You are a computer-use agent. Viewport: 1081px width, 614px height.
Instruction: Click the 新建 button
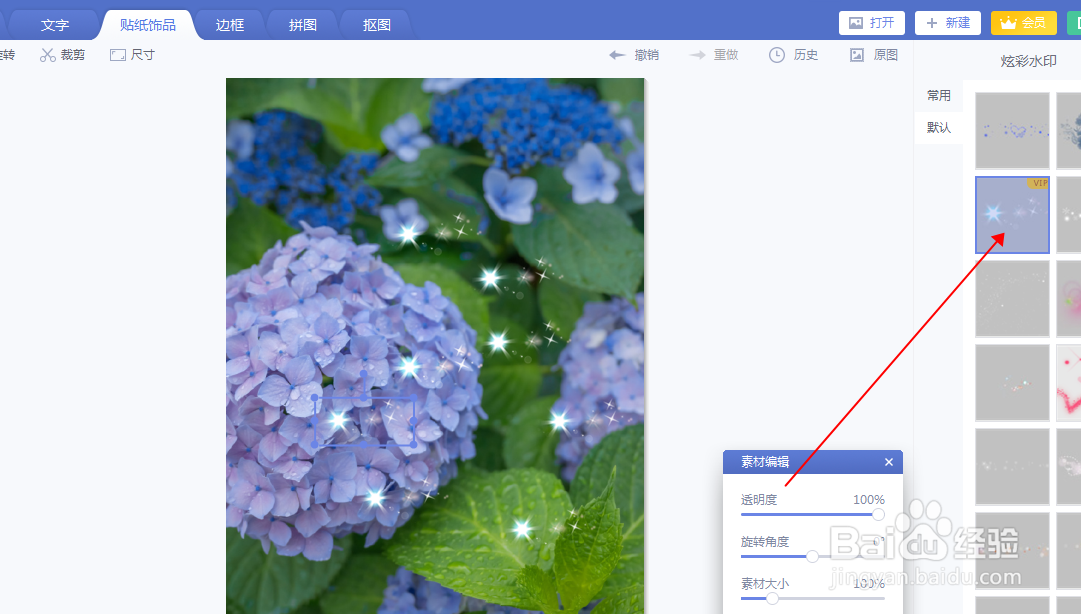pyautogui.click(x=947, y=23)
